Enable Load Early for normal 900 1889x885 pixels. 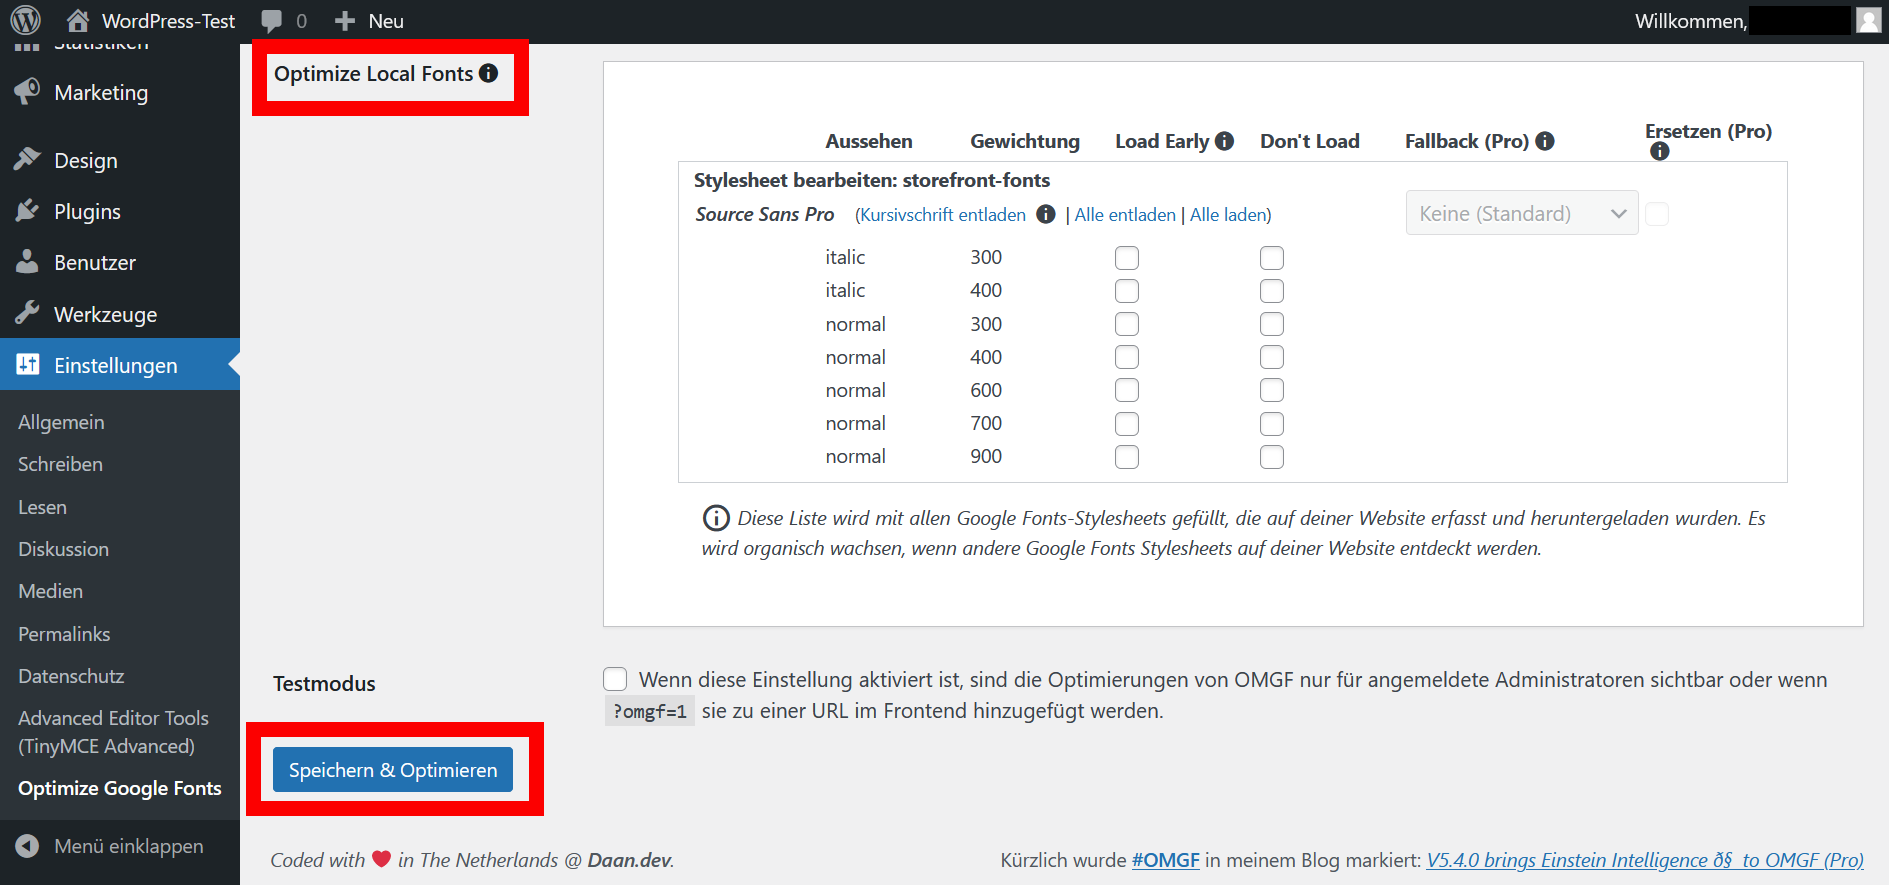(1127, 457)
